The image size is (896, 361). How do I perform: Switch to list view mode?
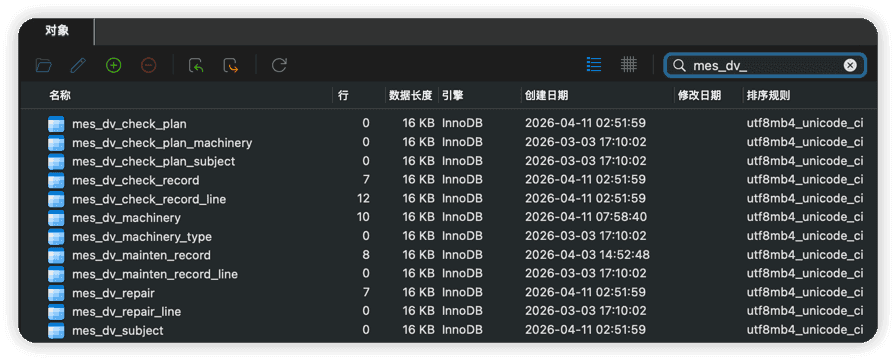point(594,65)
